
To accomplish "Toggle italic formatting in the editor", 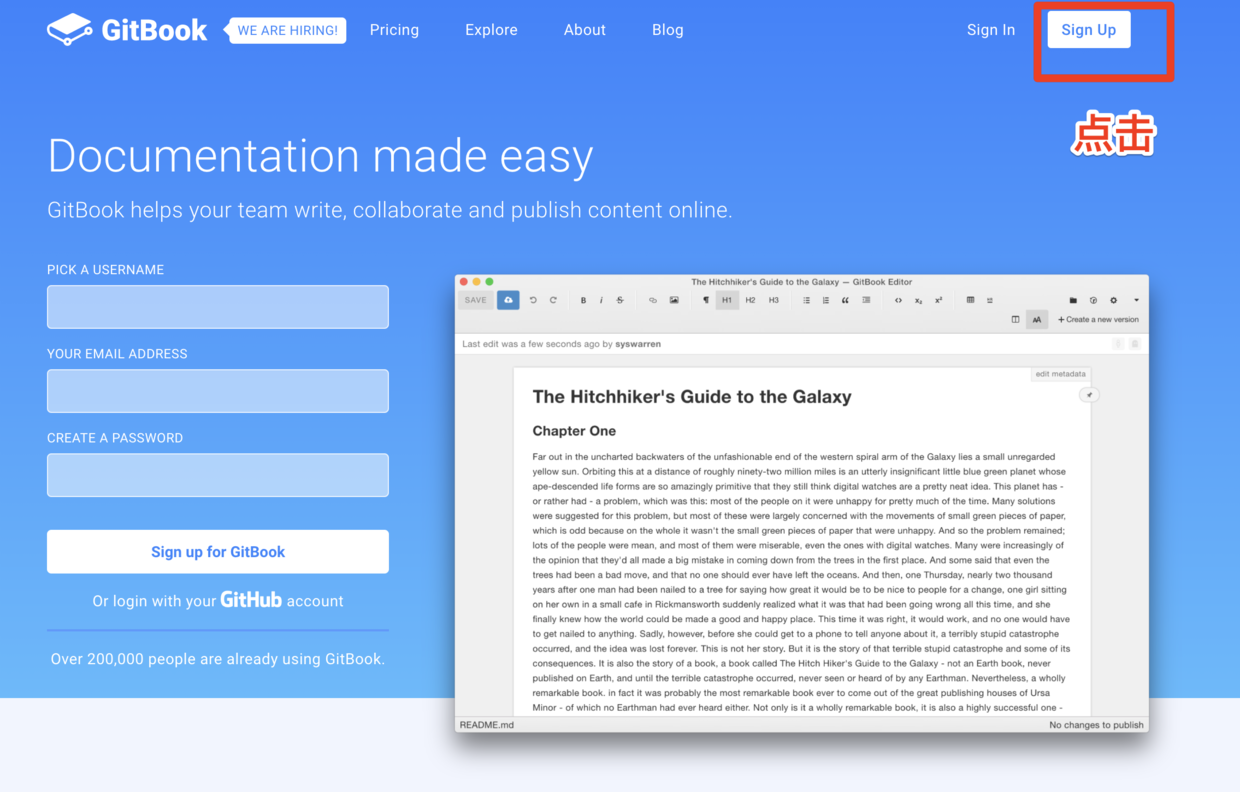I will (x=601, y=300).
